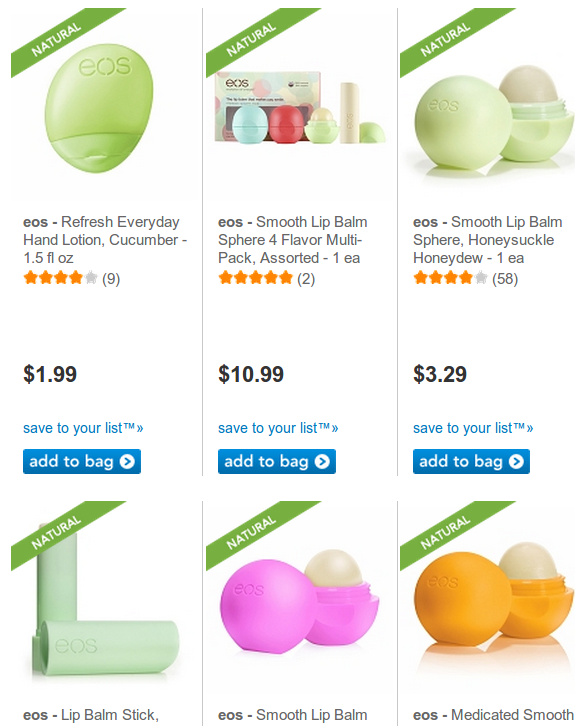Open the pink eos sphere image
Viewport: 575px width, 726px height.
300,601
